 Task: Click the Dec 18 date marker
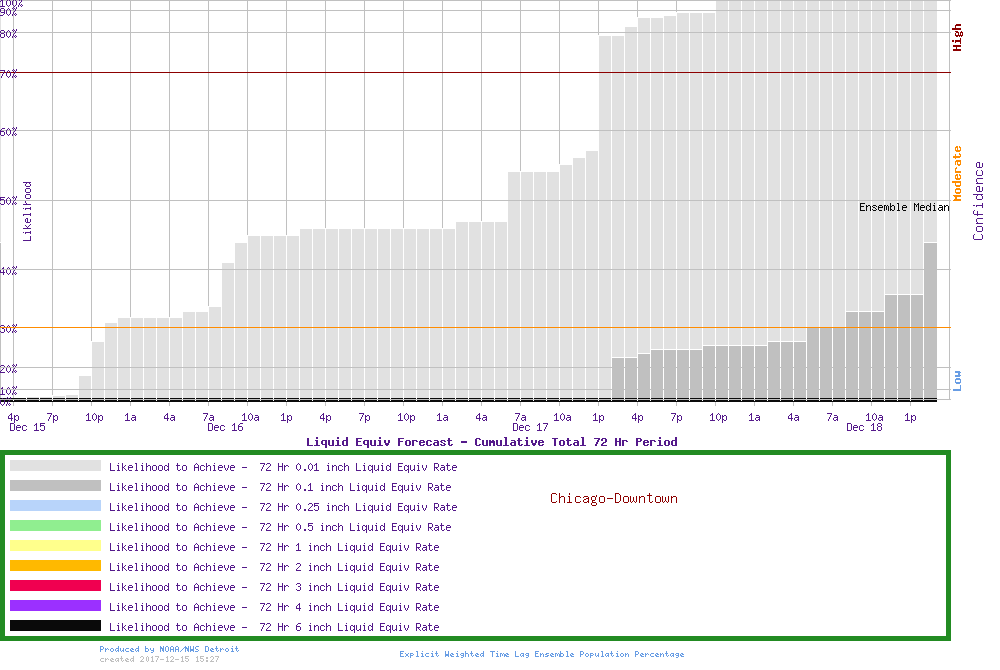(864, 428)
